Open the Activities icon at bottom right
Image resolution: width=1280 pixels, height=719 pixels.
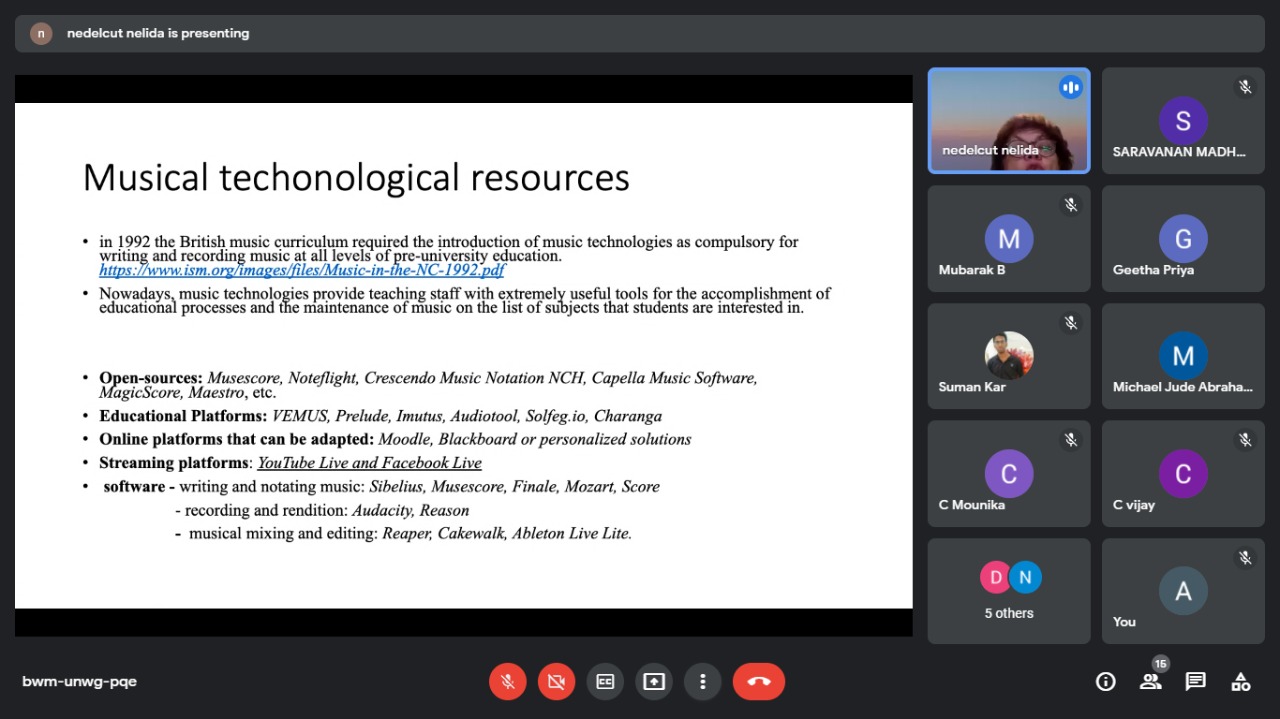1241,682
